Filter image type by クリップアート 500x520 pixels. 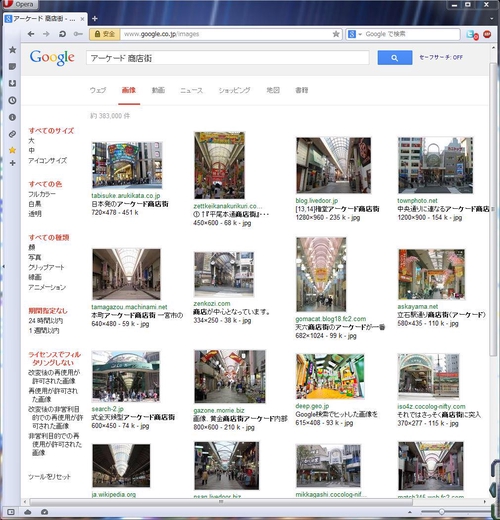(x=46, y=267)
